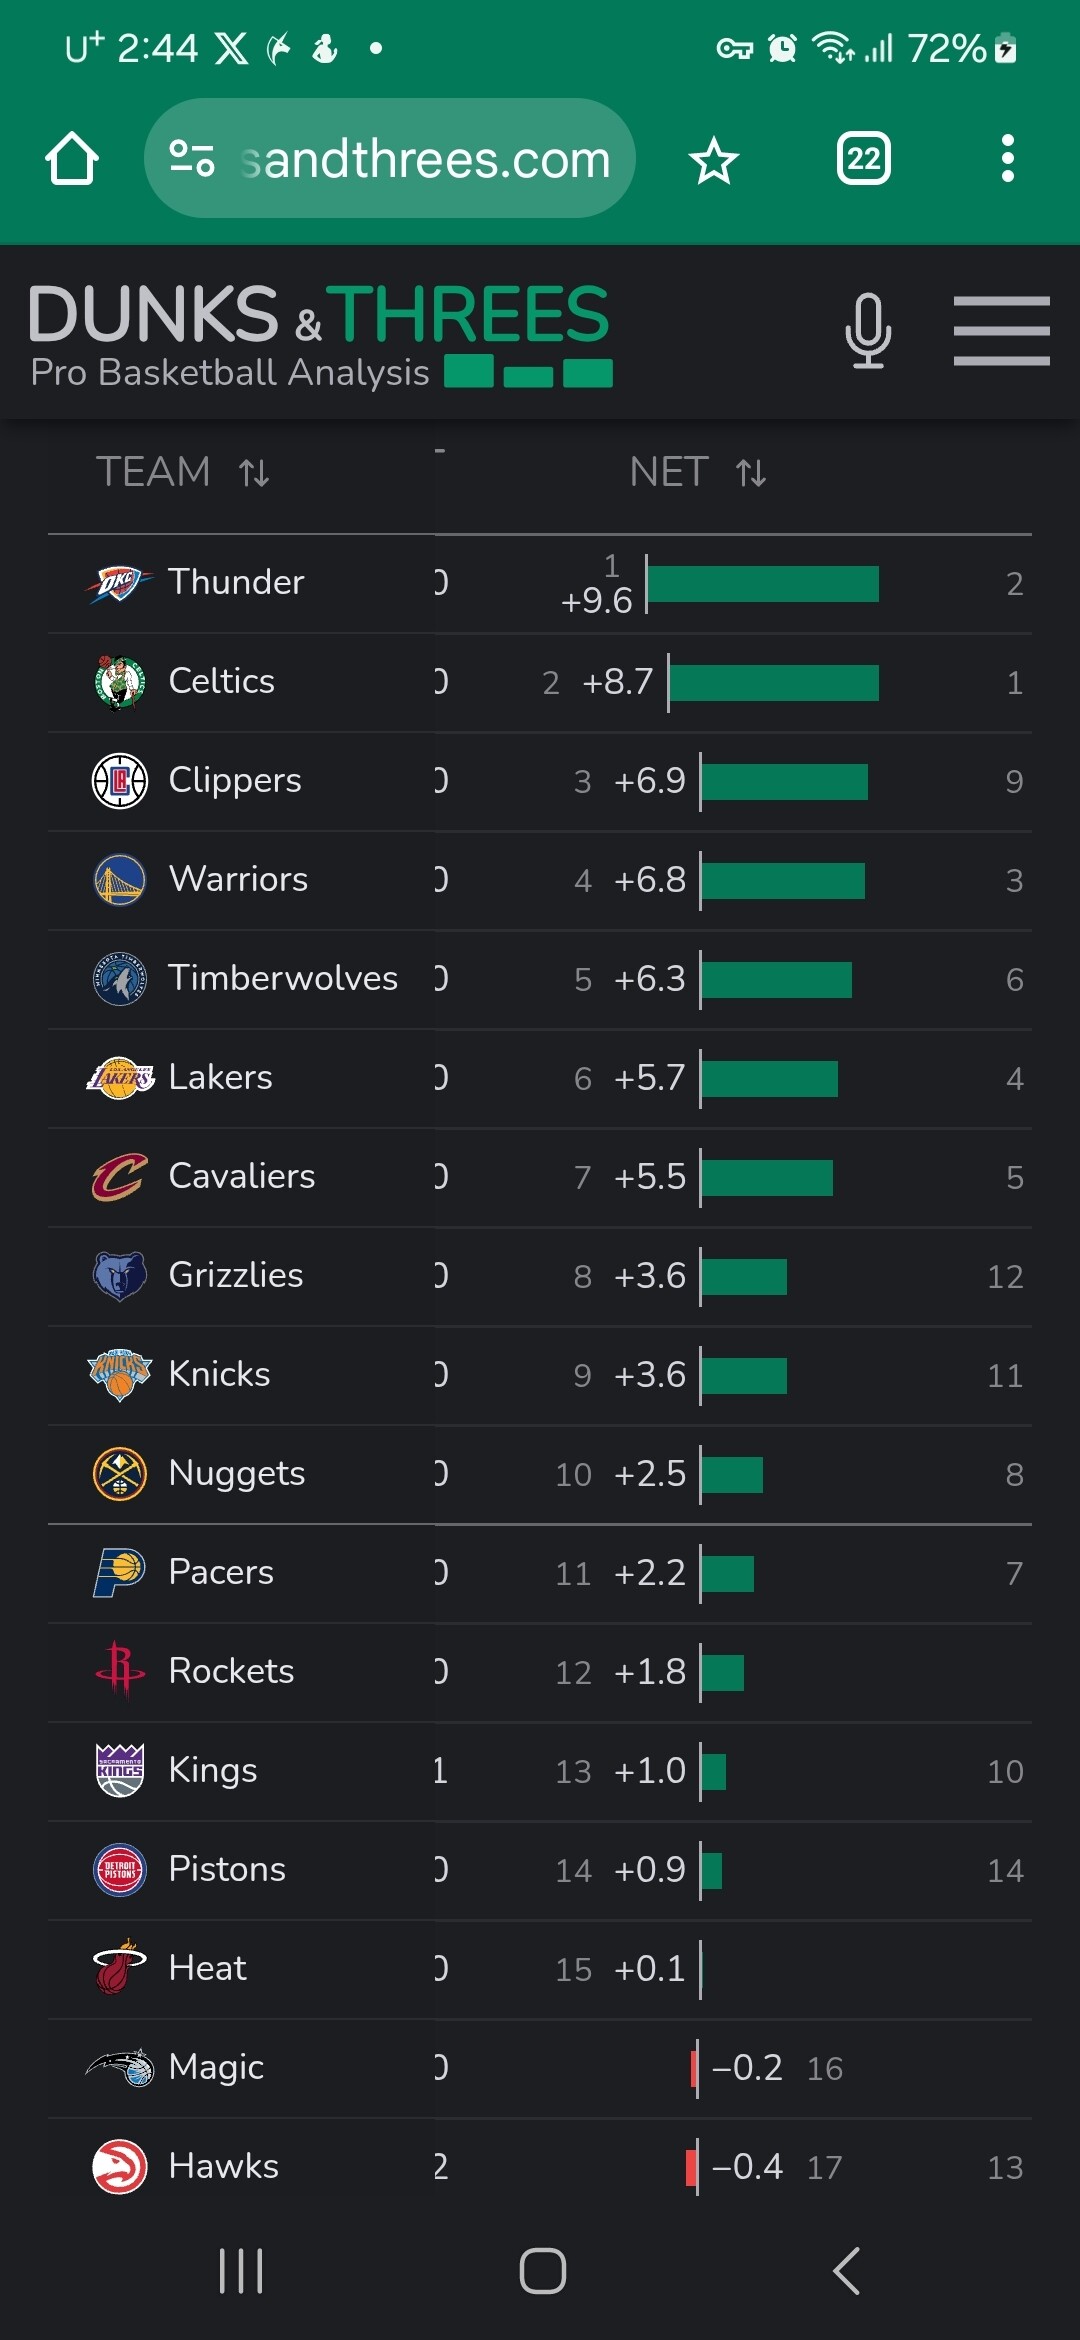Open the site hamburger menu
1080x2340 pixels.
1001,330
